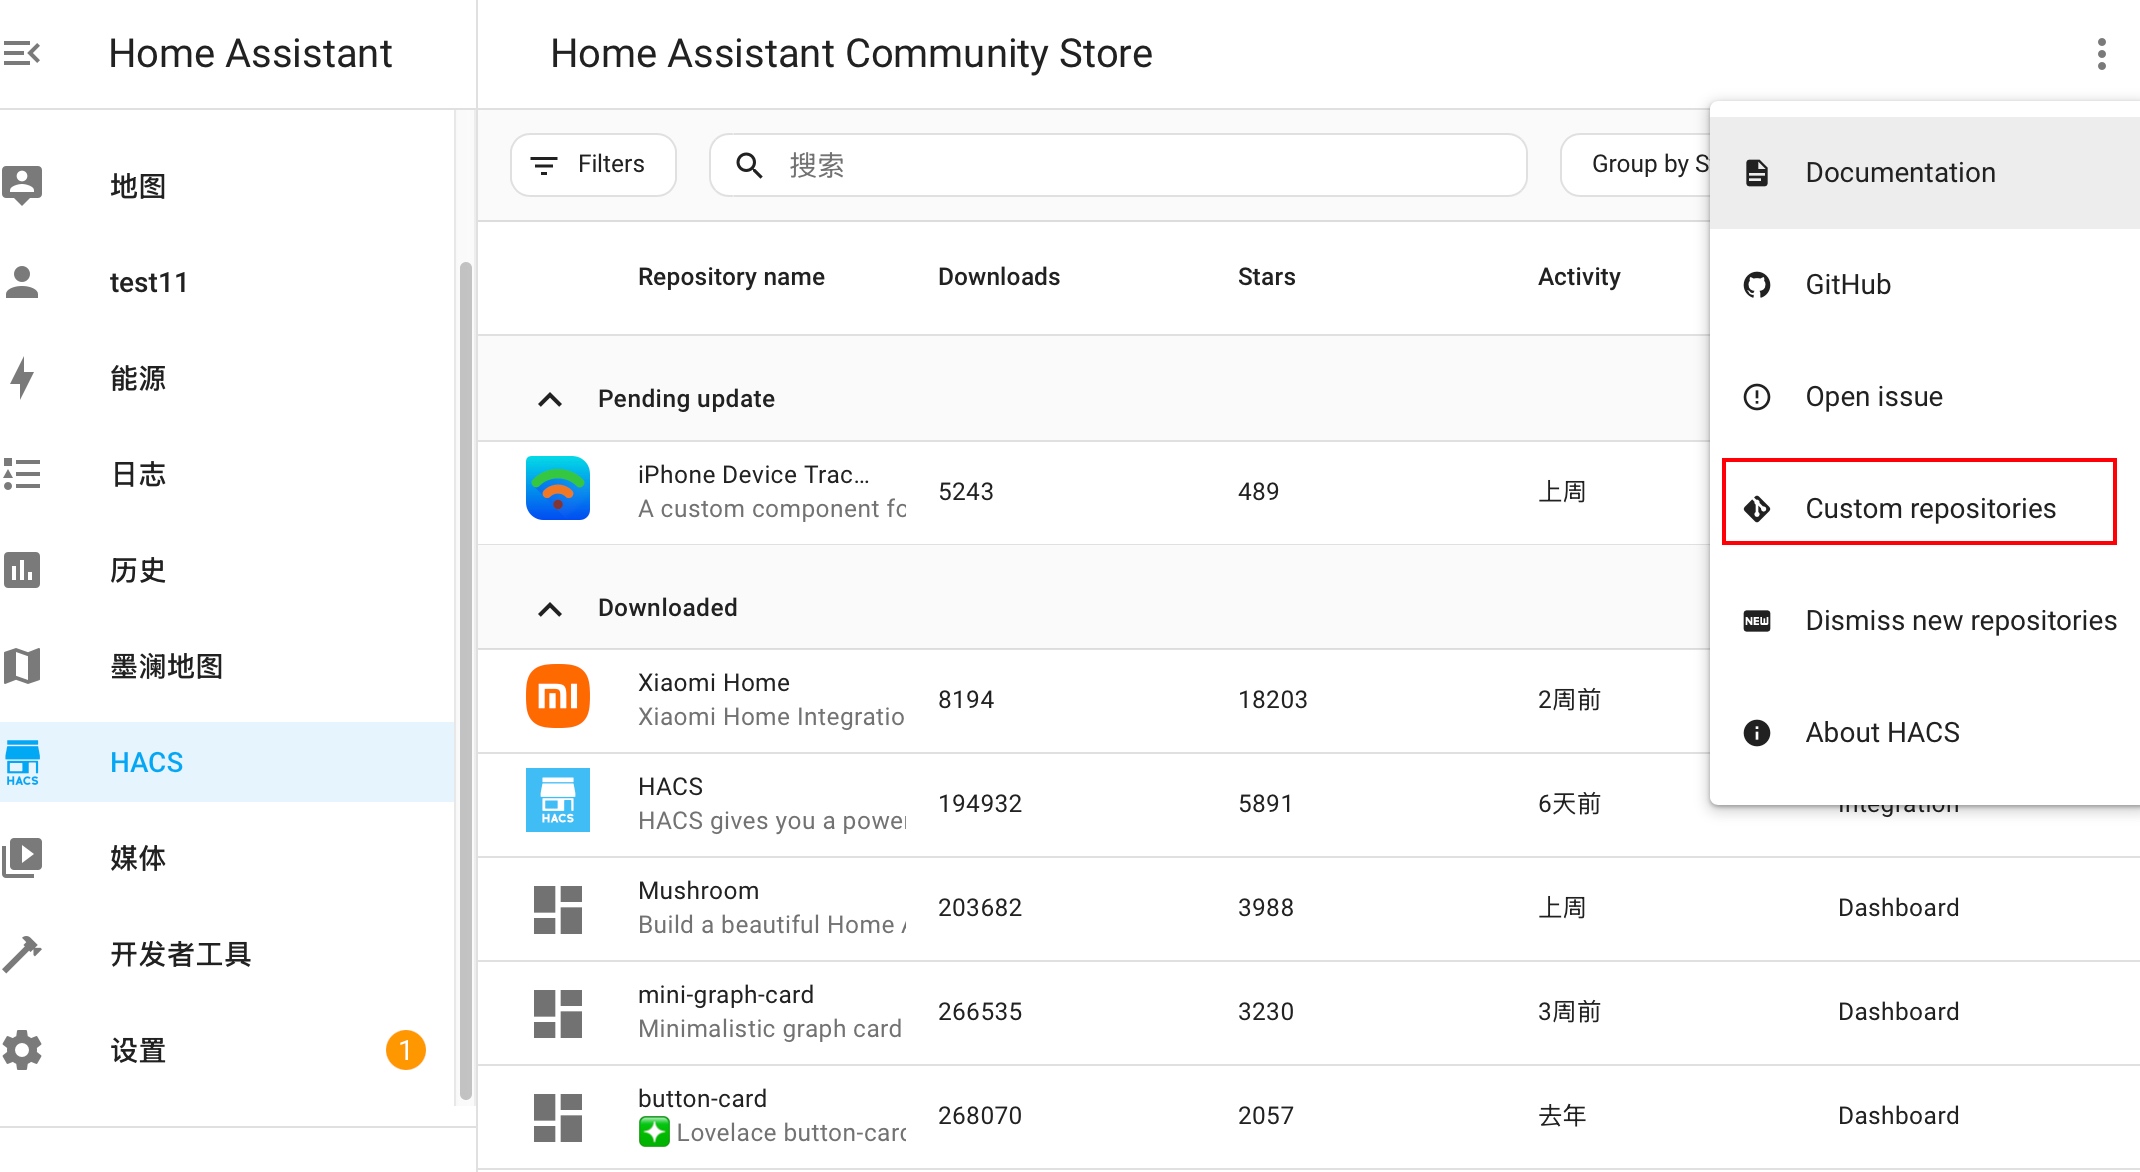Click the 设置 gear icon

22,1050
